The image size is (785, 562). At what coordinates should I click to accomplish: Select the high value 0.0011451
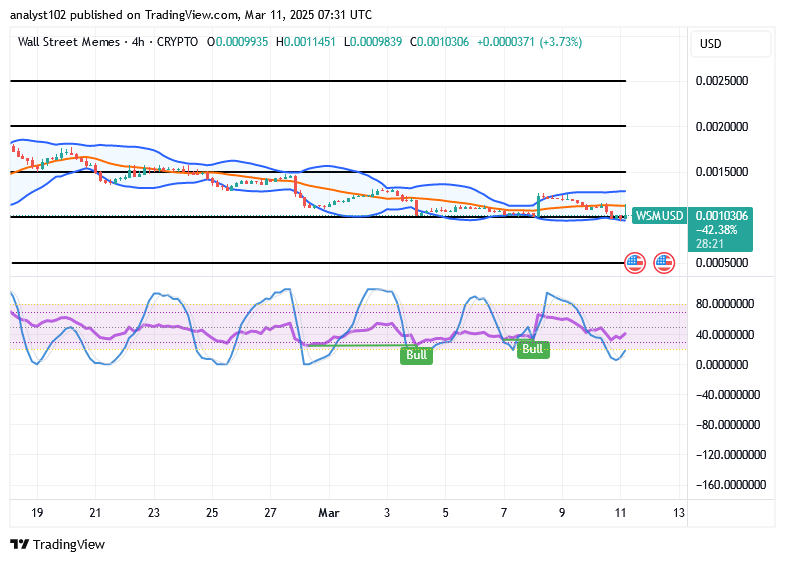point(309,42)
